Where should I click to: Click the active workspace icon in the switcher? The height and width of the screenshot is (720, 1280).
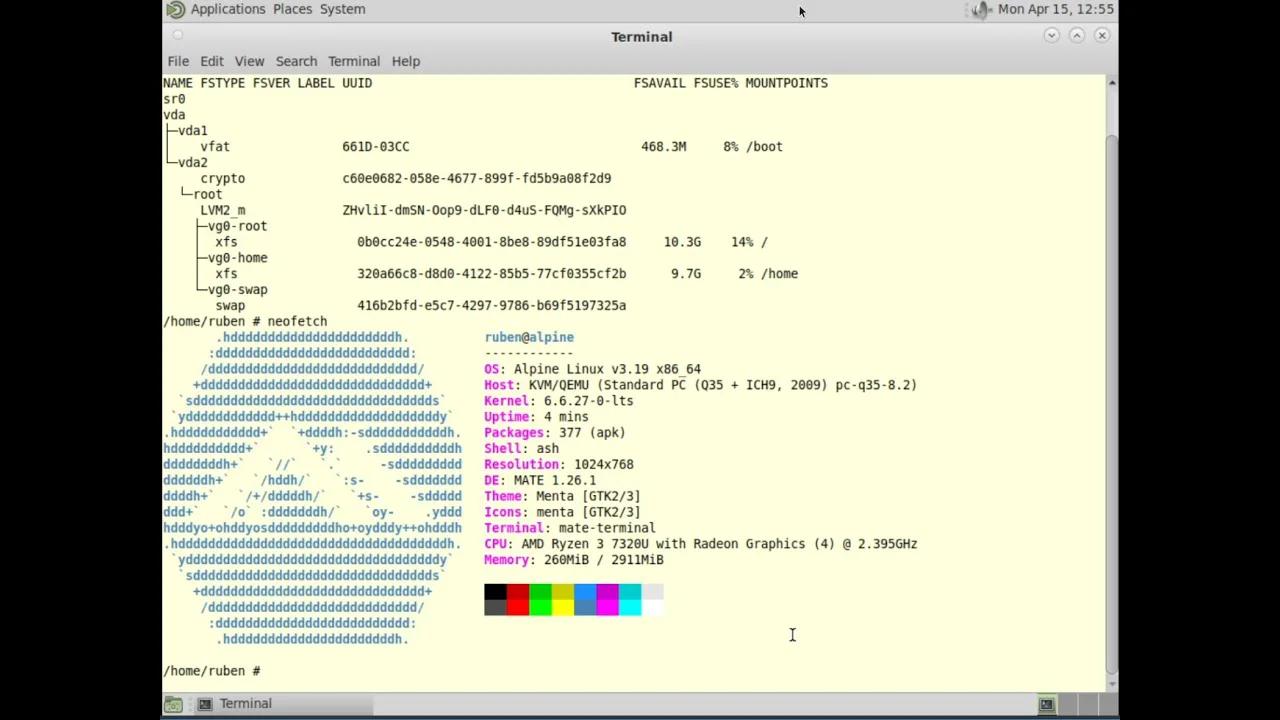(x=1046, y=703)
